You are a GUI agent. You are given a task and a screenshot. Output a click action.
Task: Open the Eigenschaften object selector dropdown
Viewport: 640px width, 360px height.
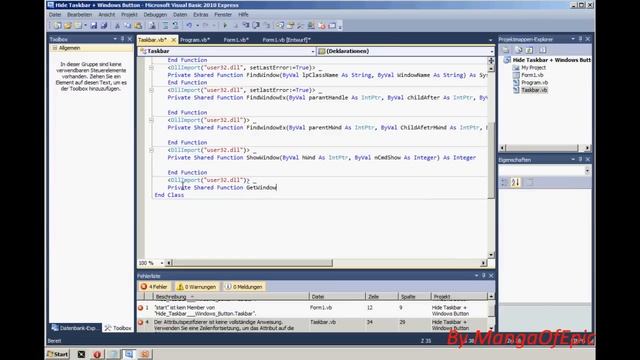587,171
